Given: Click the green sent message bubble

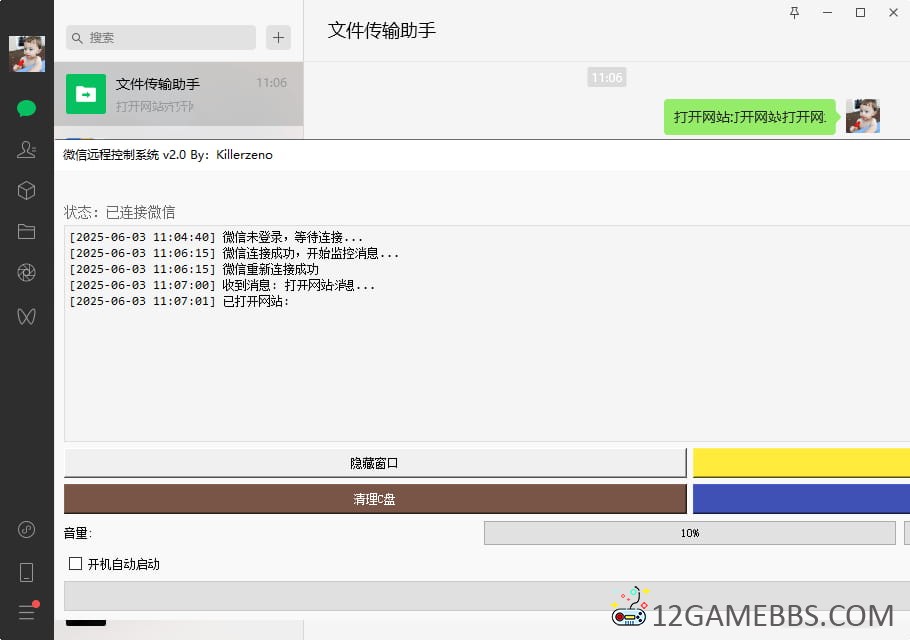Looking at the screenshot, I should [750, 117].
